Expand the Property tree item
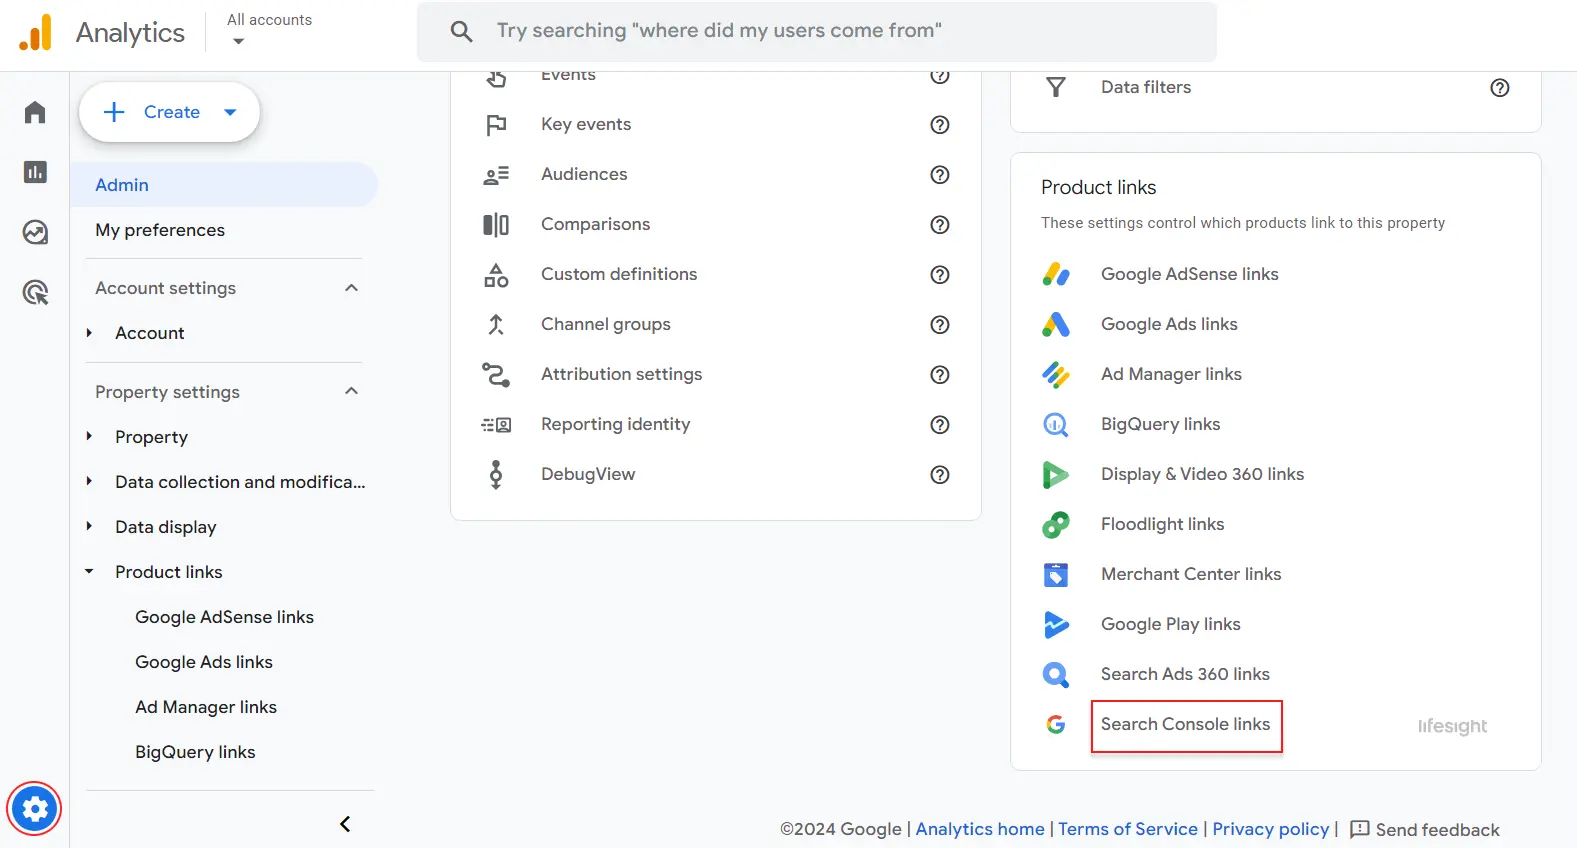Viewport: 1577px width, 848px height. pyautogui.click(x=89, y=436)
